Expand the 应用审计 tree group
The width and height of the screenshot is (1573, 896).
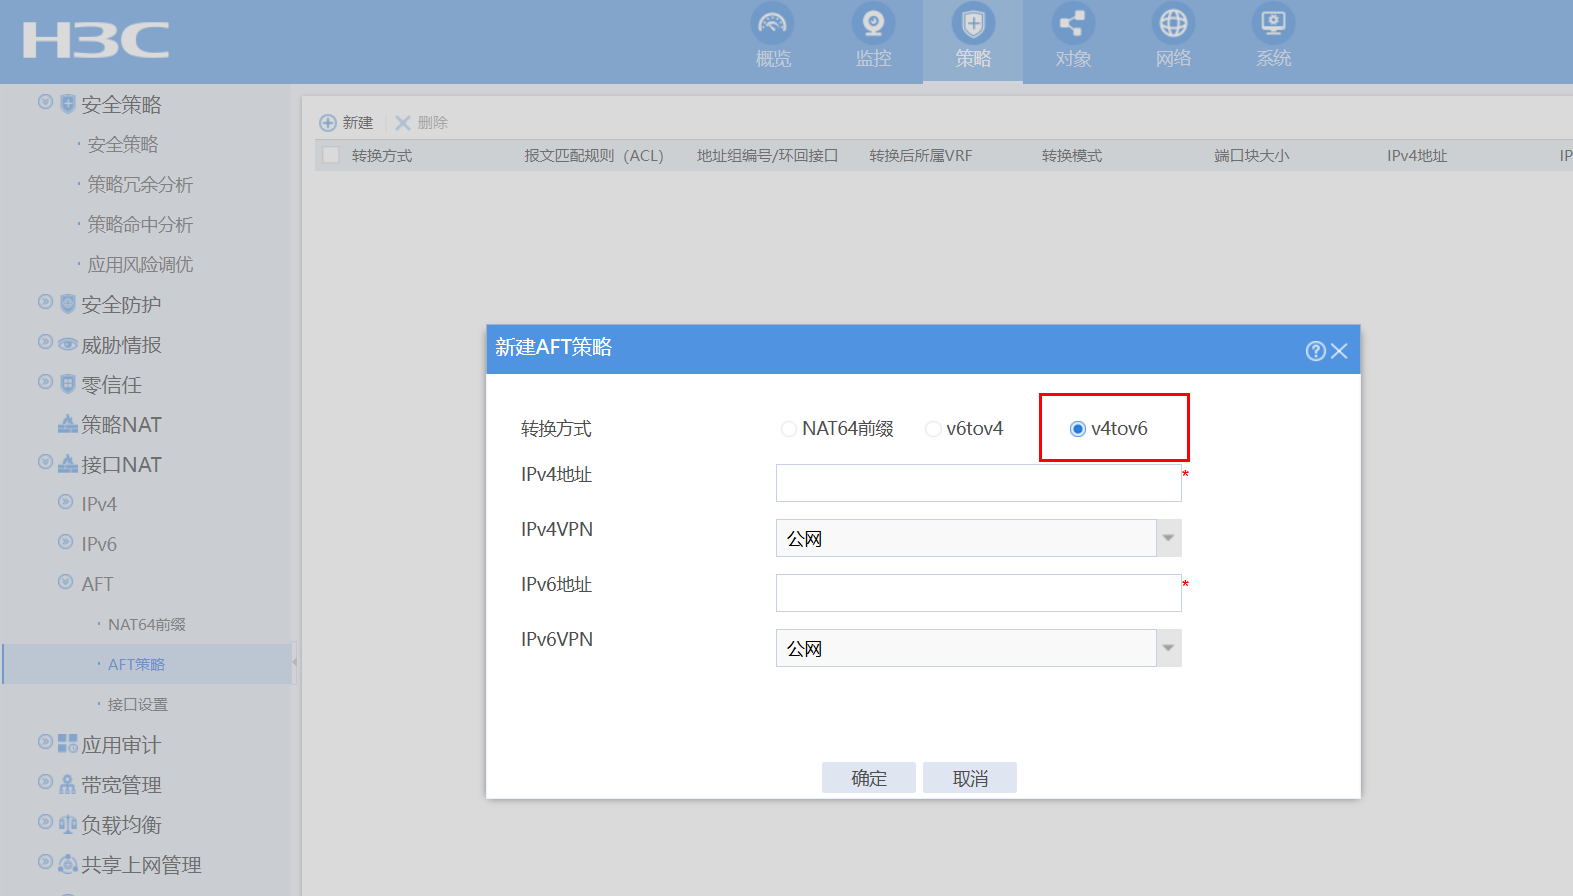(45, 742)
